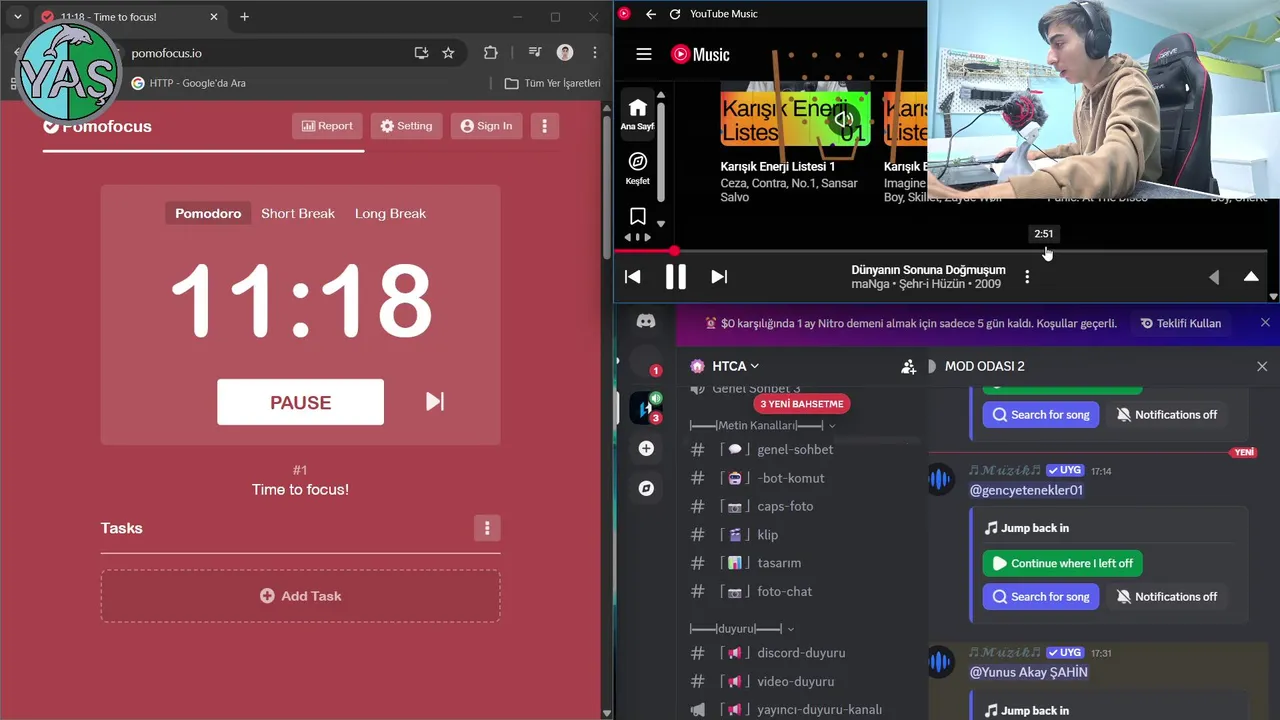Skip to next Pomofocus session
Viewport: 1280px width, 720px height.
click(x=435, y=401)
